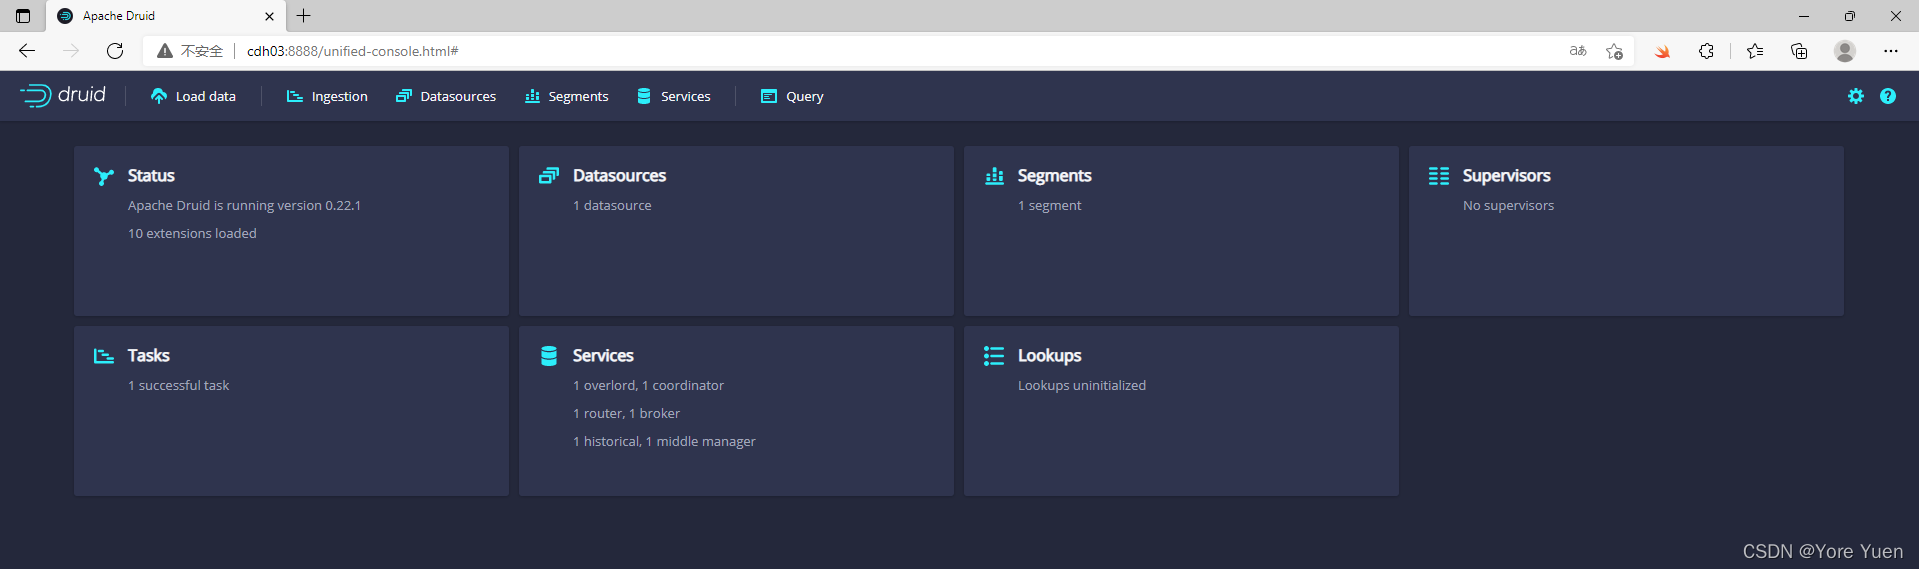The width and height of the screenshot is (1919, 569).
Task: Open the browser extensions puzzle icon
Action: pos(1706,51)
